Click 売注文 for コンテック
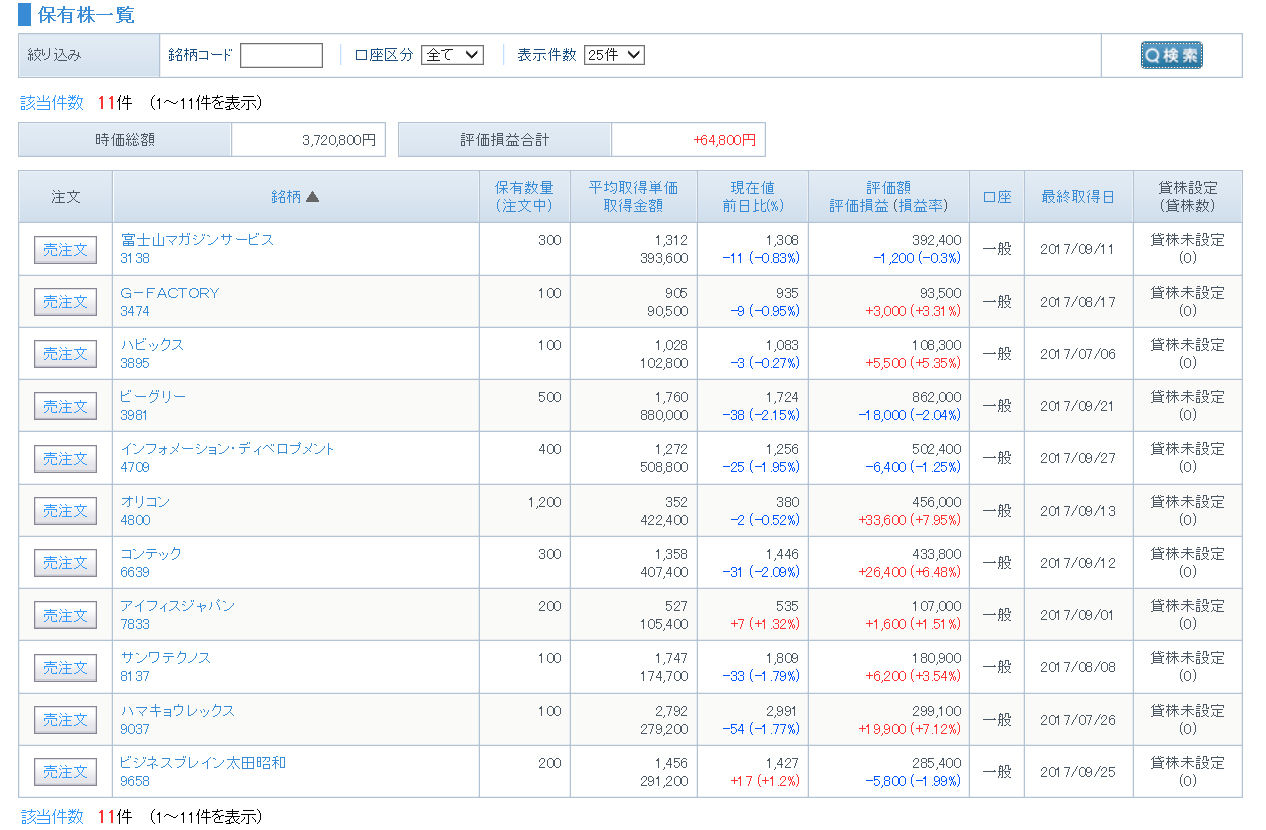1266x830 pixels. (x=65, y=563)
